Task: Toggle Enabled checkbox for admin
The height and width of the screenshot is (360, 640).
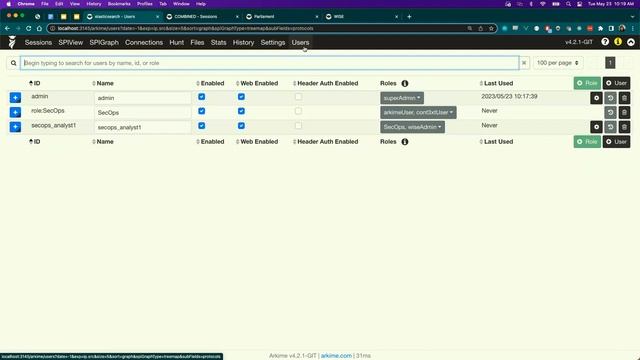Action: [202, 97]
